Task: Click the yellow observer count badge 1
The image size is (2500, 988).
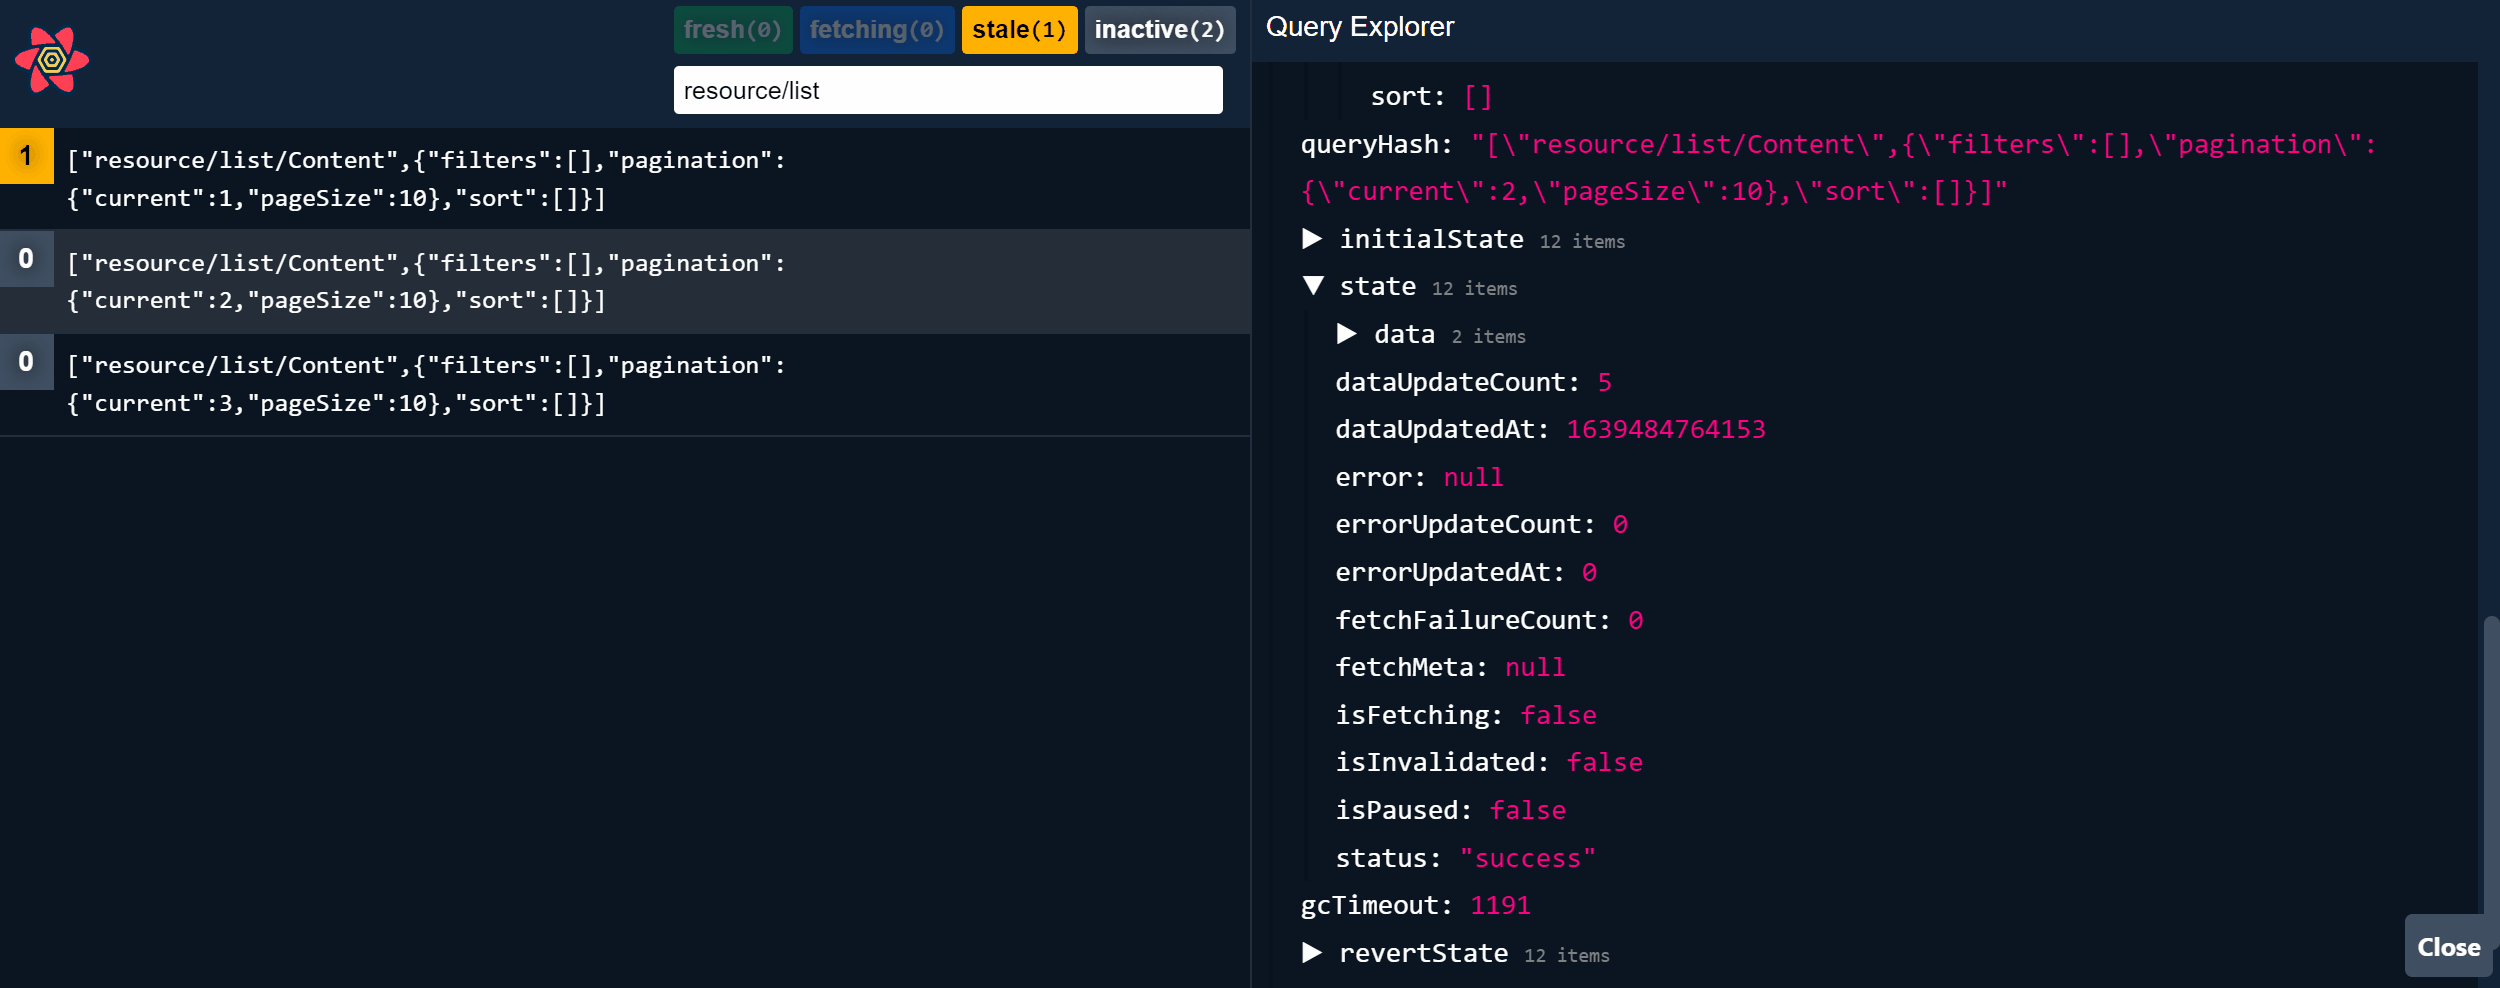Action: [26, 156]
